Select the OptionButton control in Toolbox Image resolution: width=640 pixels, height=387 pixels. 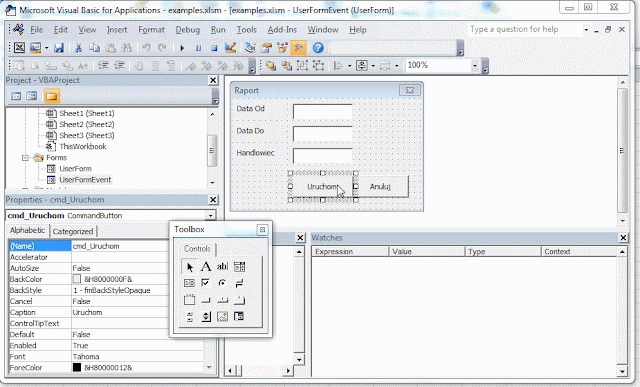pyautogui.click(x=222, y=282)
